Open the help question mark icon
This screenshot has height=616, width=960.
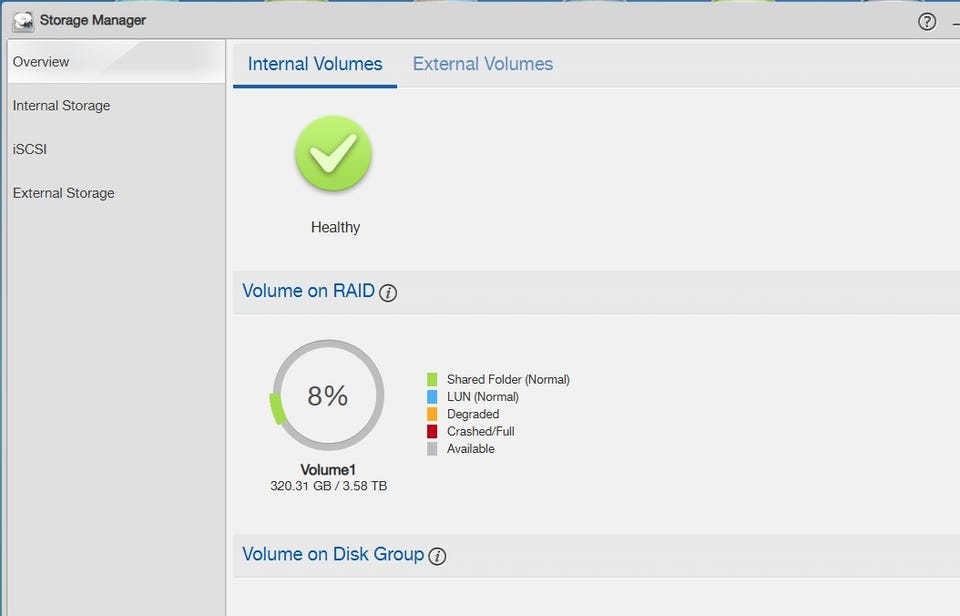[927, 22]
